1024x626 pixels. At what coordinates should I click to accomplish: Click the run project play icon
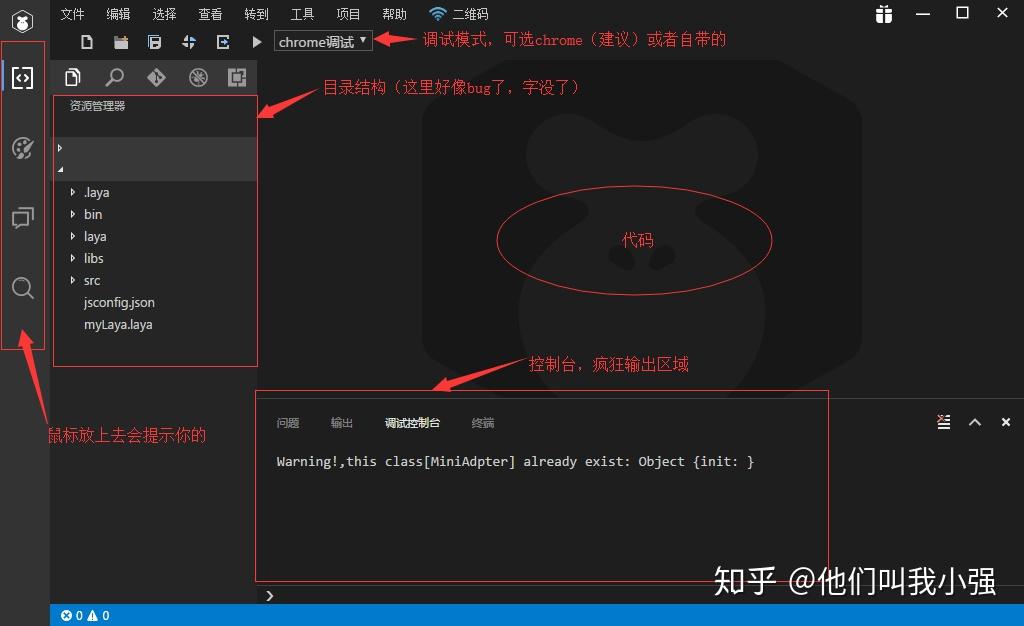point(257,42)
